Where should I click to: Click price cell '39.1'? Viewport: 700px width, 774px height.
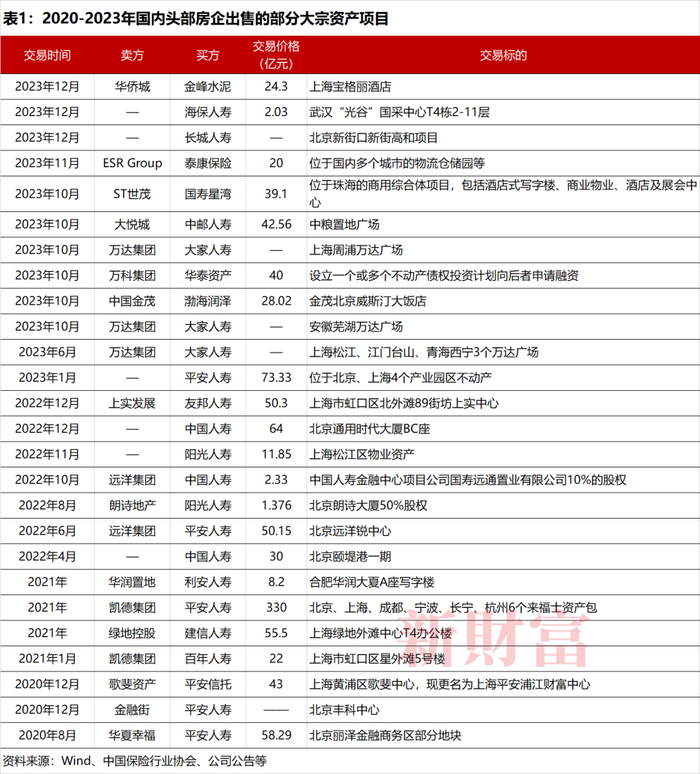coord(276,194)
